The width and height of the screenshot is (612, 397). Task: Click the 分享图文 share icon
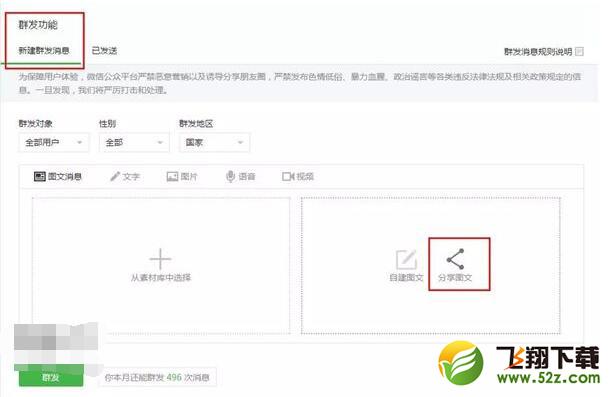point(455,258)
